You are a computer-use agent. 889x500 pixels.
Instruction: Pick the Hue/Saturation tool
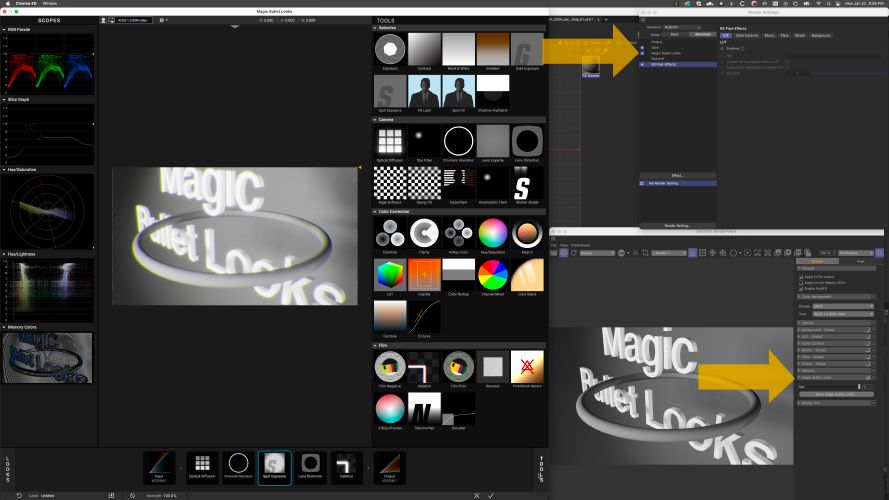493,232
